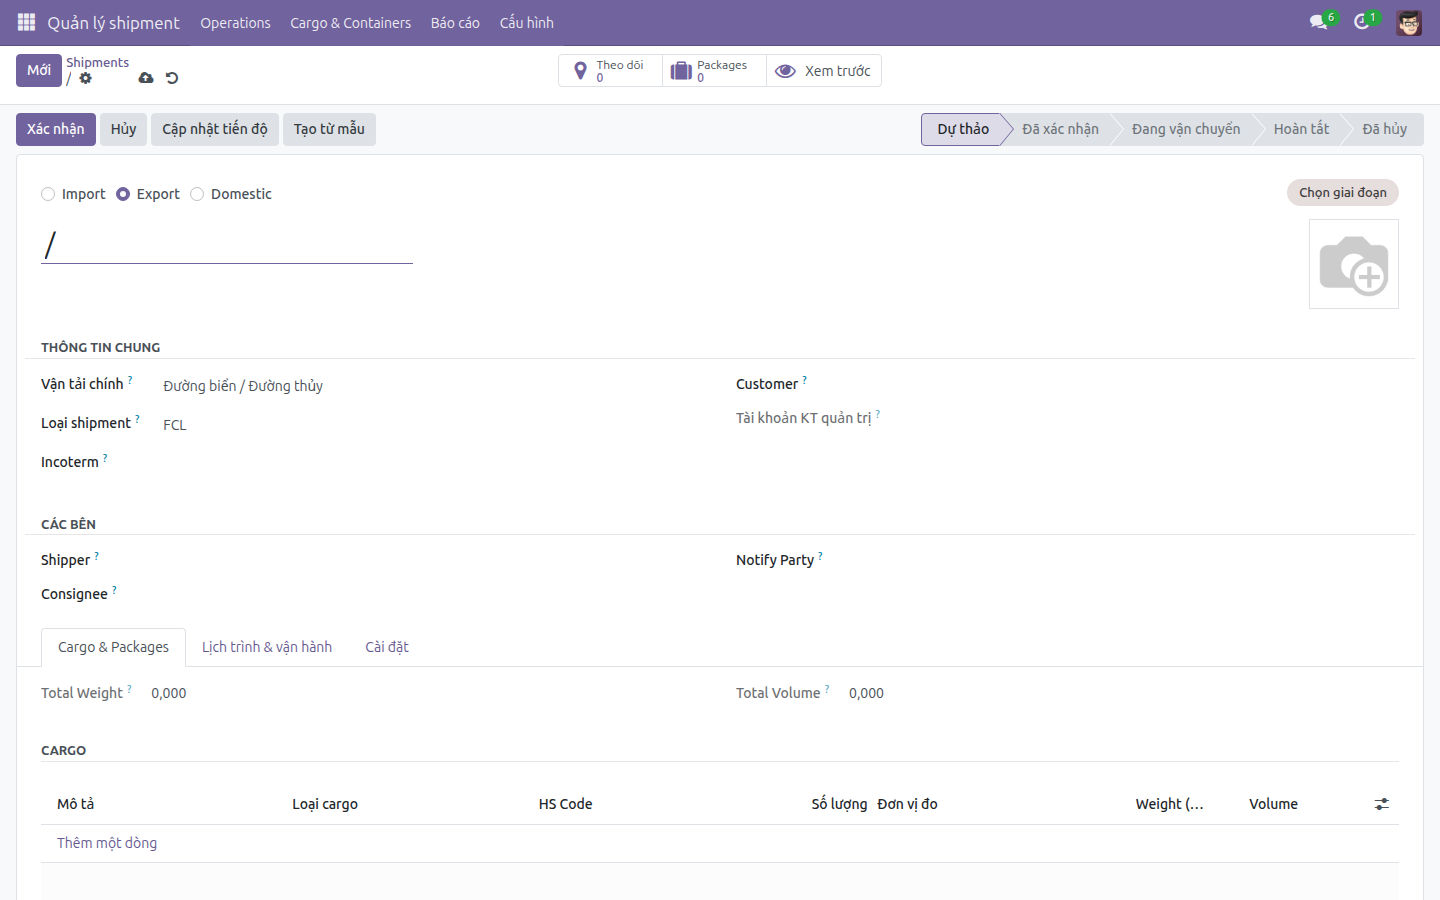Viewport: 1440px width, 900px height.
Task: Upload image via the camera placeholder thumbnail
Action: [1354, 264]
